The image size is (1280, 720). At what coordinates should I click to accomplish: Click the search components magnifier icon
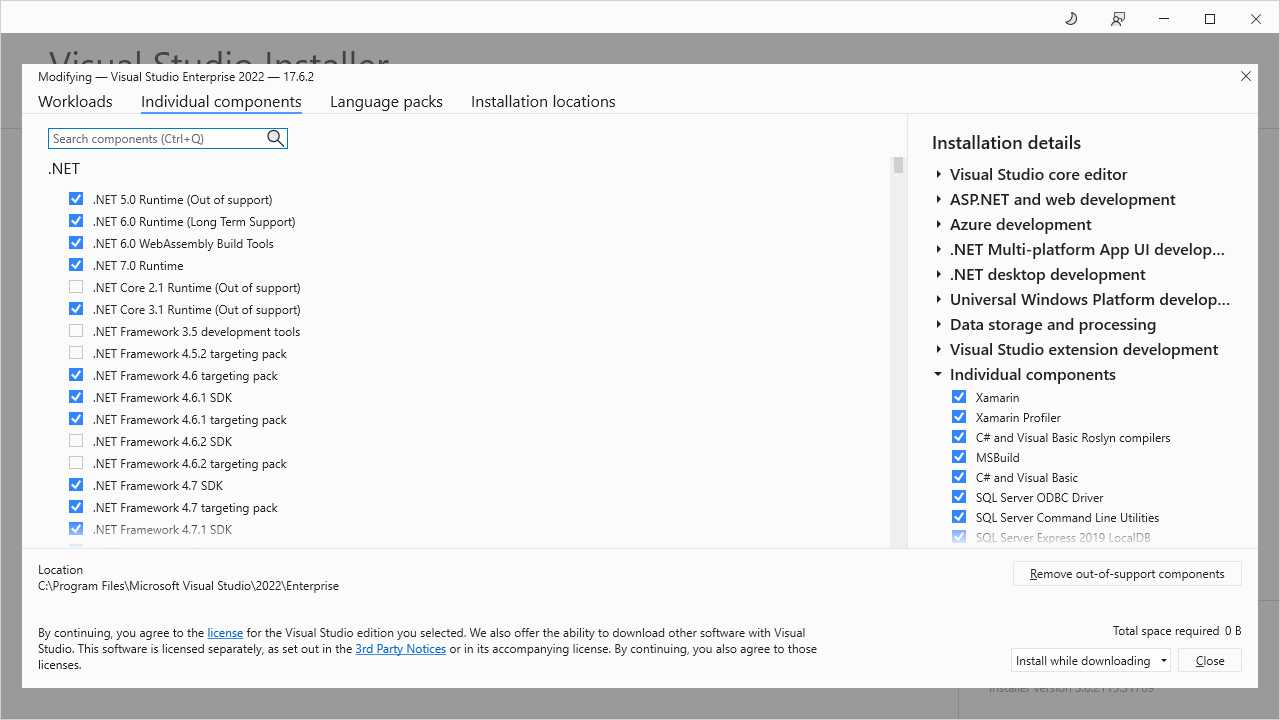275,138
